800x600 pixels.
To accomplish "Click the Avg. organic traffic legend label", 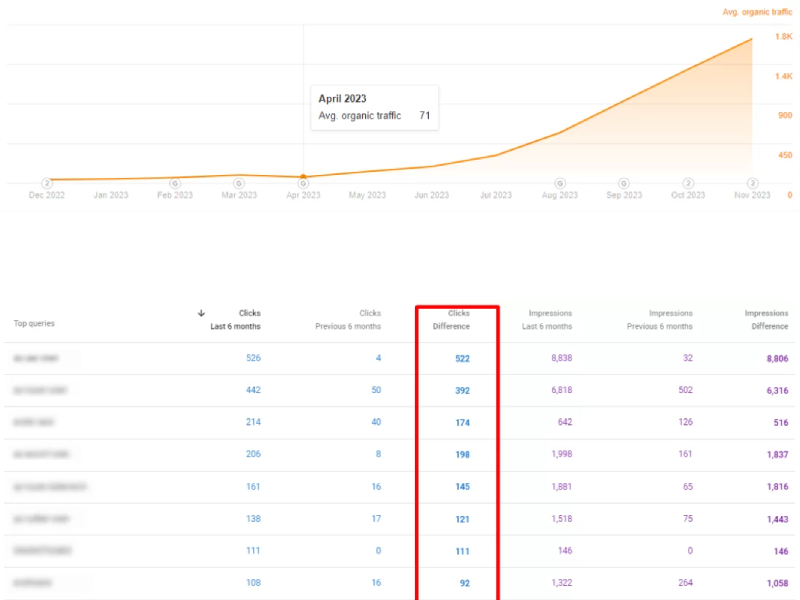I will [757, 12].
